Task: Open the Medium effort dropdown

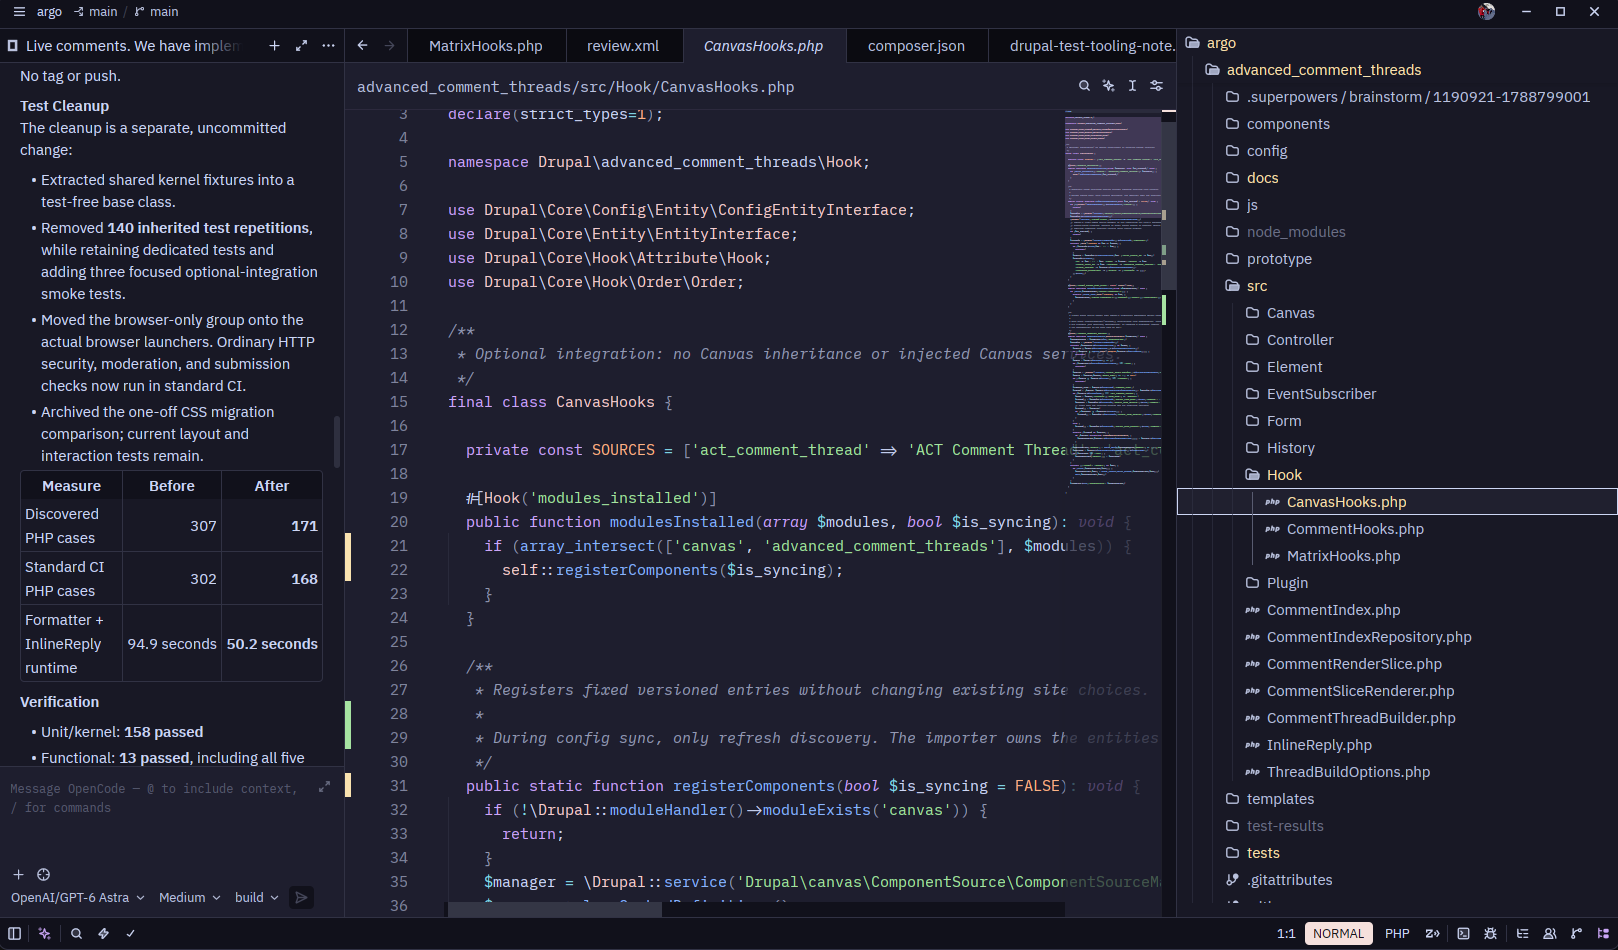Action: pyautogui.click(x=189, y=898)
